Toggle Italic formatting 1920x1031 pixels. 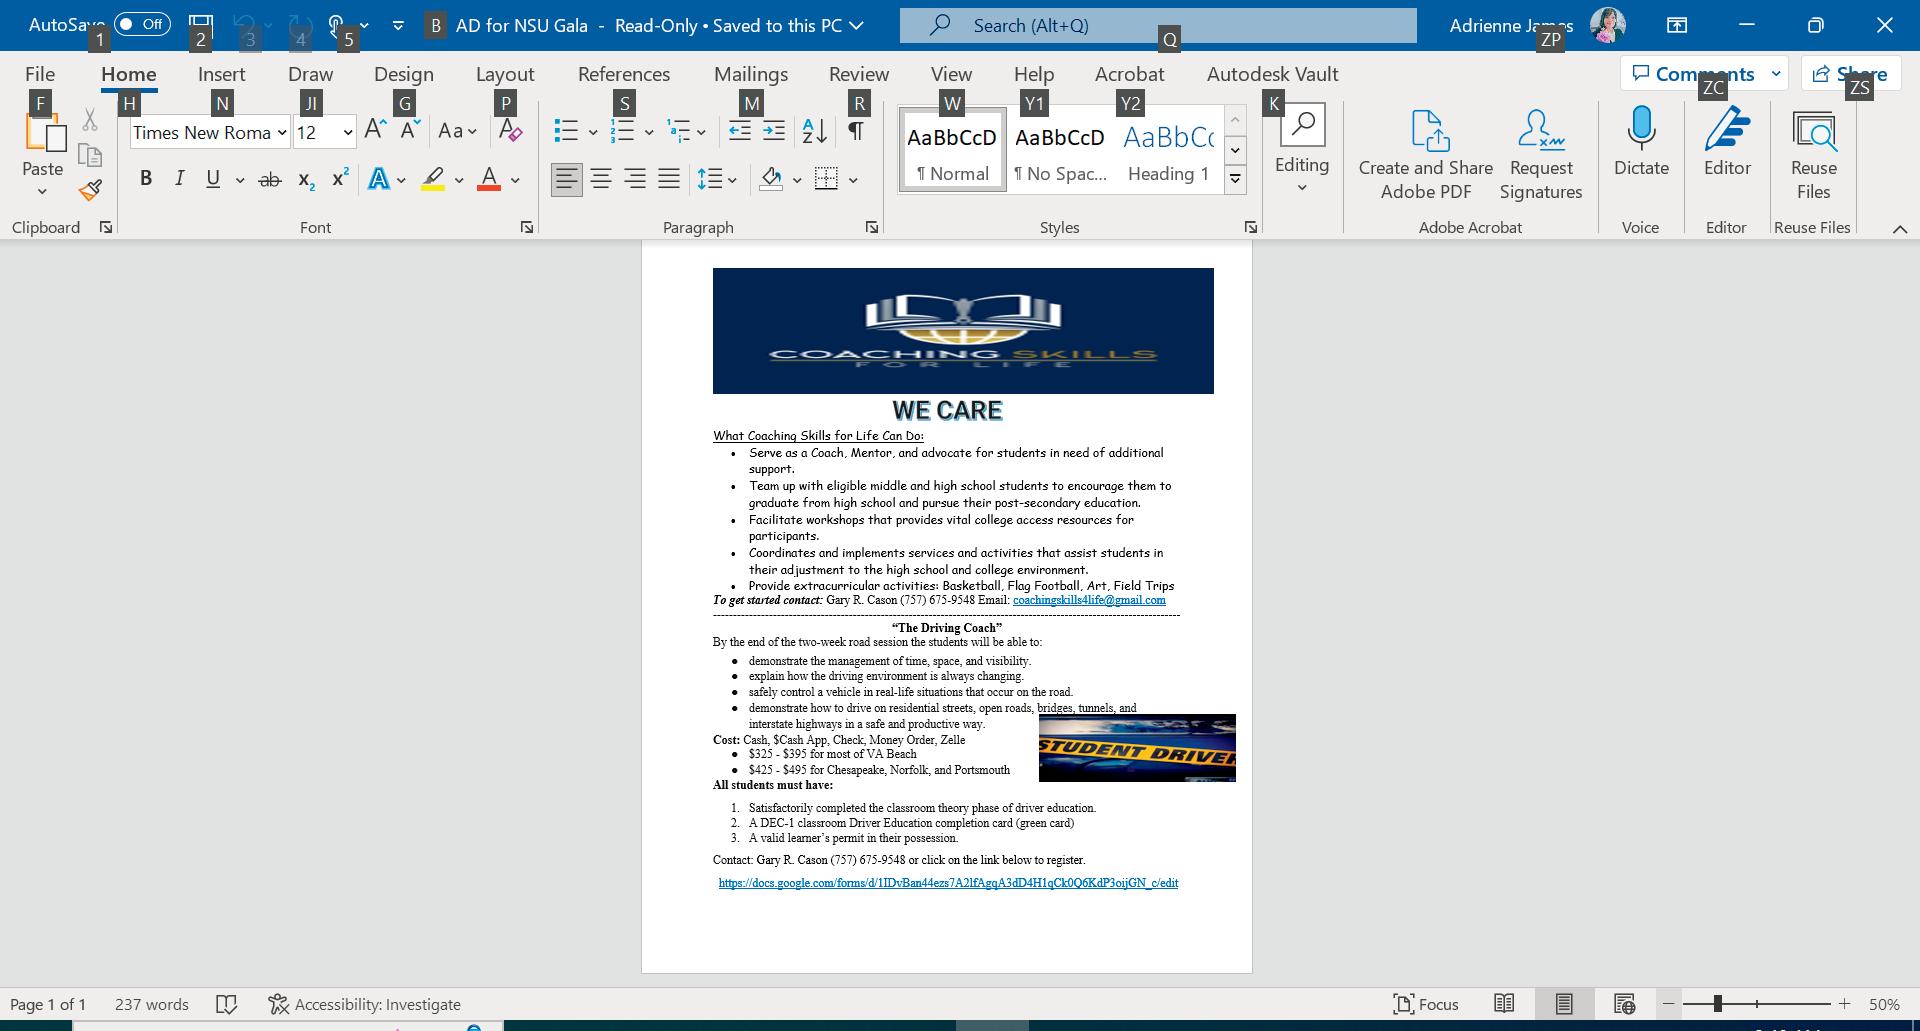pyautogui.click(x=179, y=179)
